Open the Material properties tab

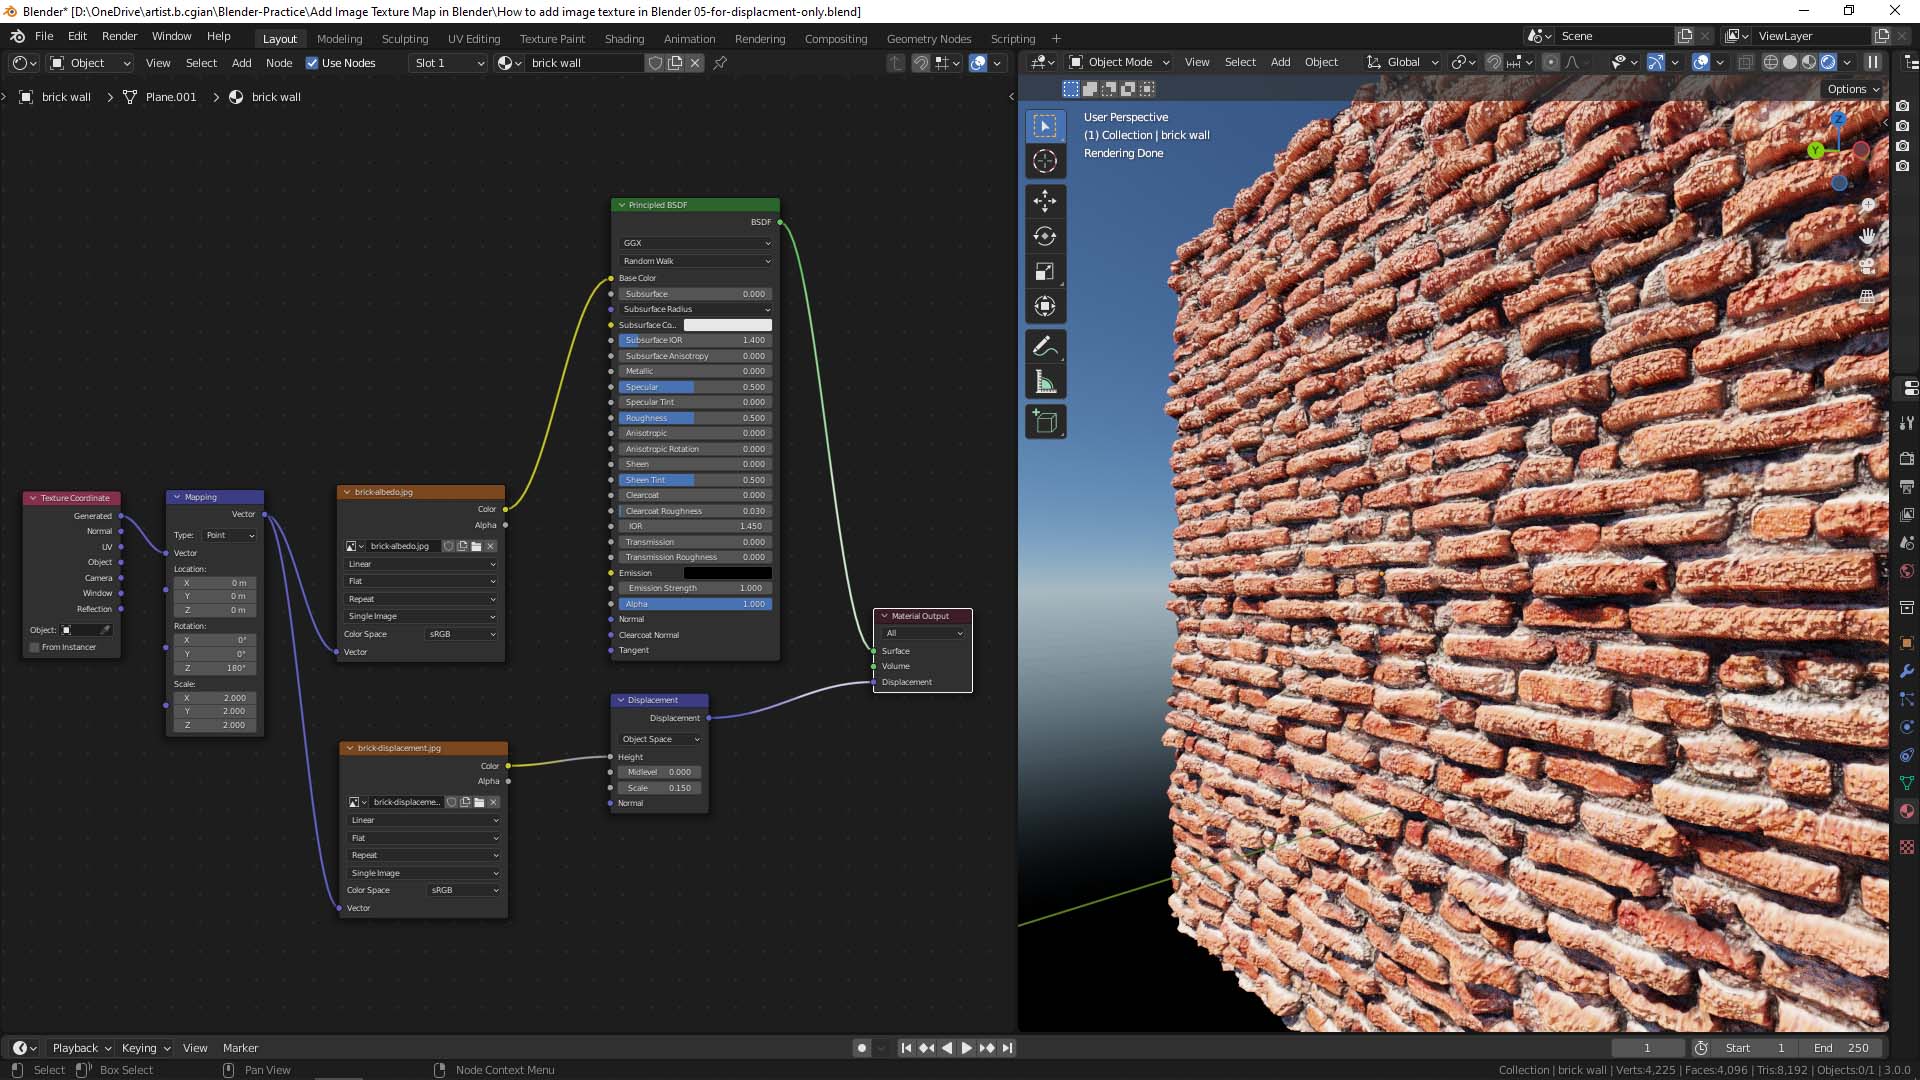click(x=1907, y=811)
